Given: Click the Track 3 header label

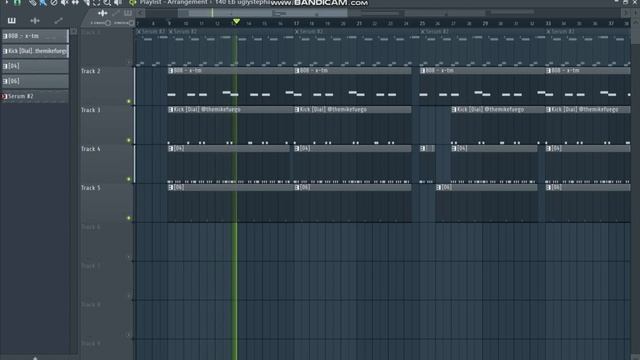Looking at the screenshot, I should point(90,110).
